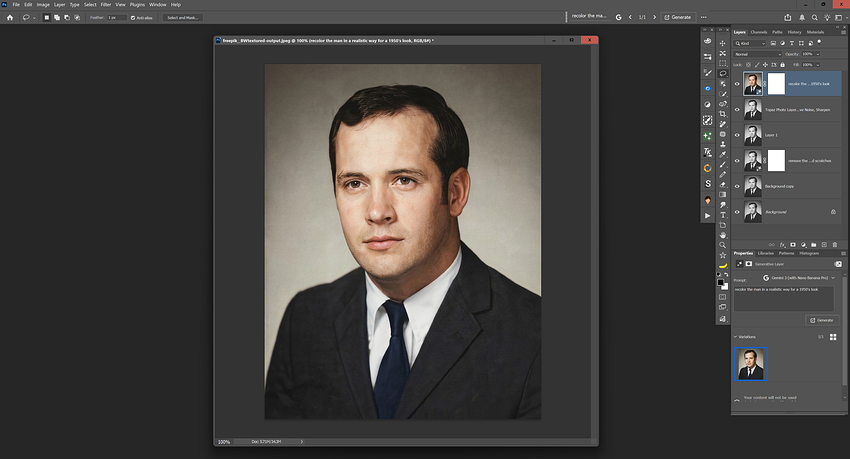This screenshot has width=850, height=459.
Task: Collapse the Variations section
Action: [736, 337]
